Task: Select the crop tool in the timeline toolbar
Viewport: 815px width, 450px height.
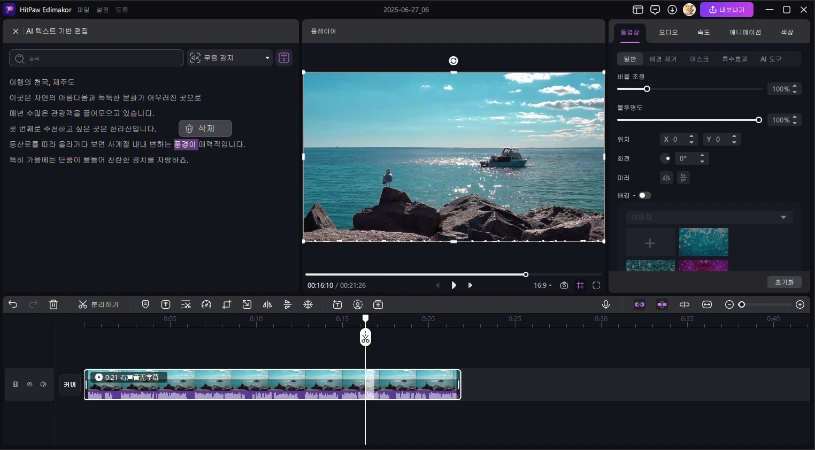Action: [227, 305]
